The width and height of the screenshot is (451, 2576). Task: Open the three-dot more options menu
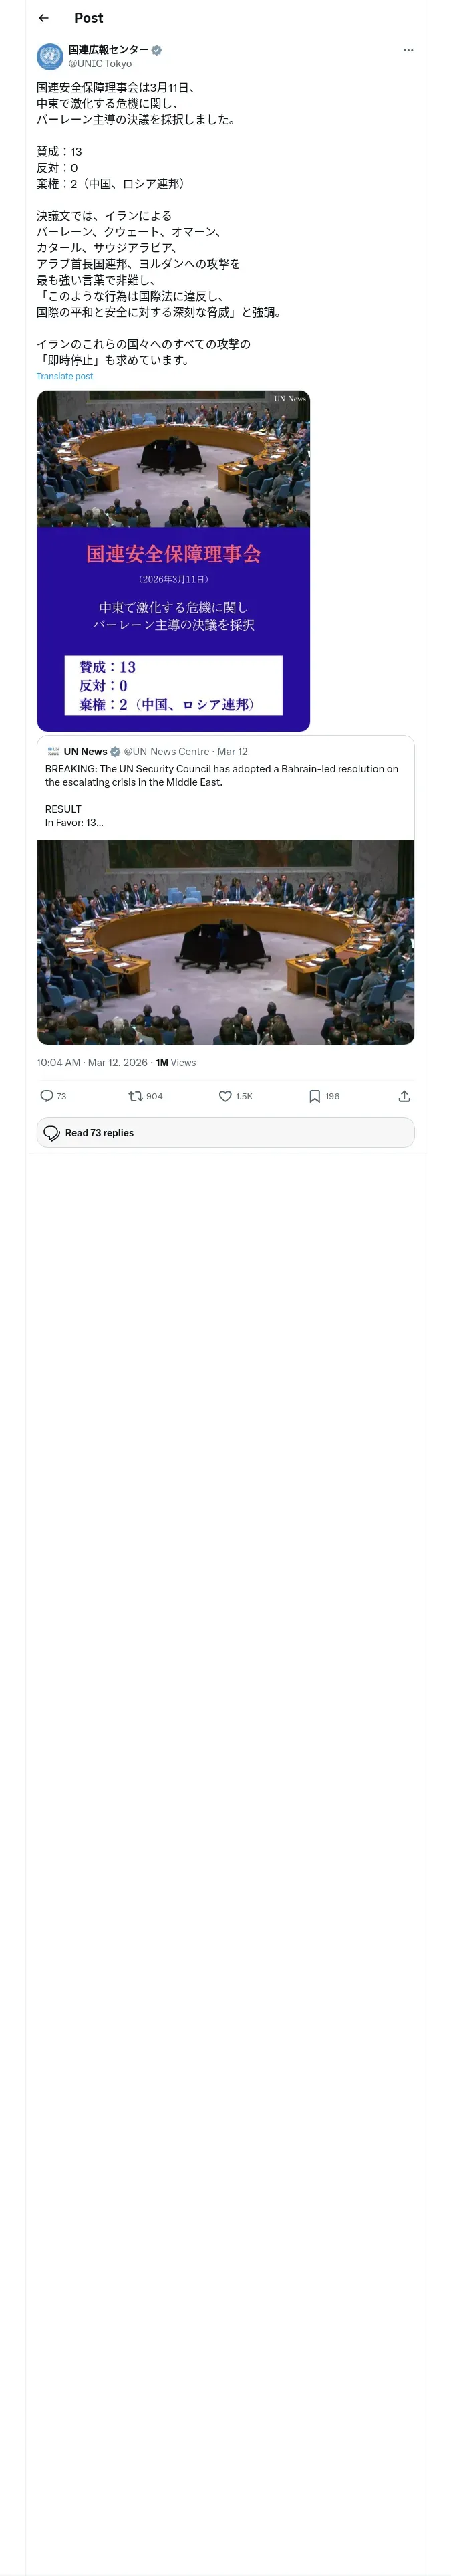pos(408,50)
